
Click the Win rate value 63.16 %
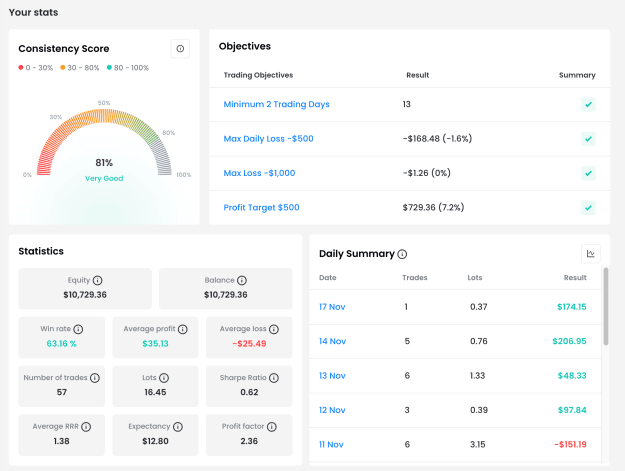pos(61,343)
